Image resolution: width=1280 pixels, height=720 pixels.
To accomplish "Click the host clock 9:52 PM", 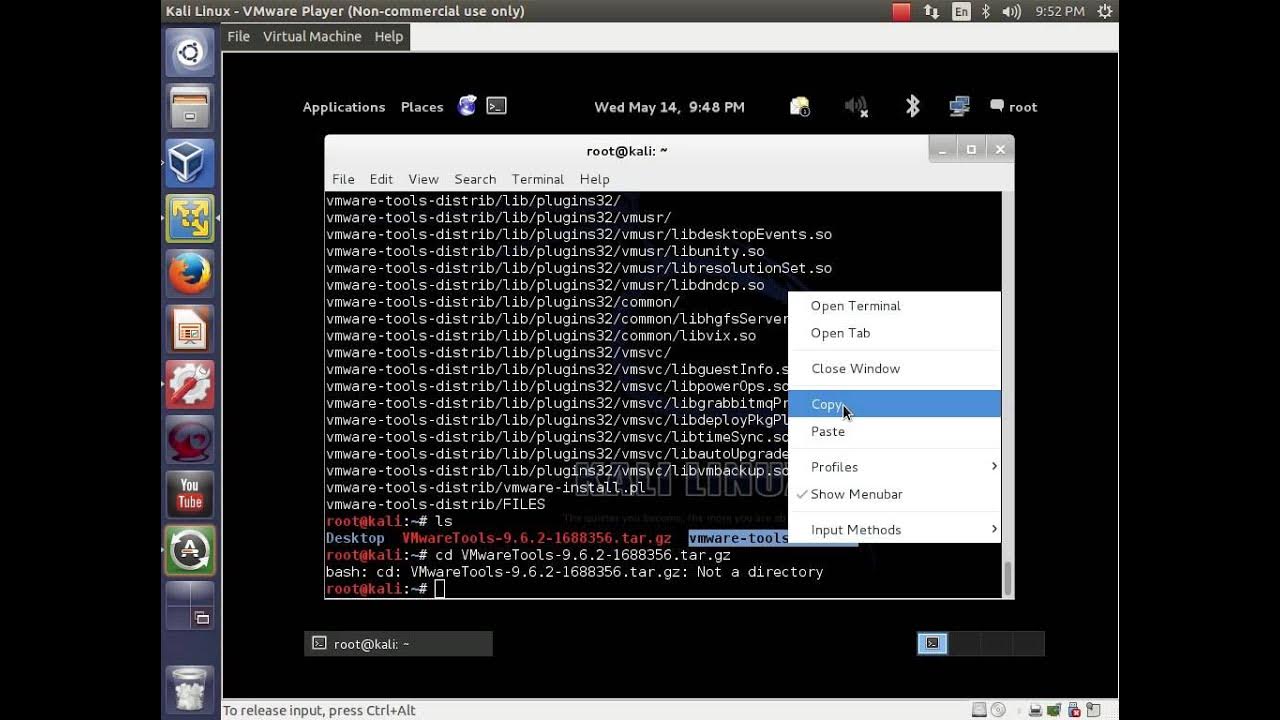I will point(1060,11).
